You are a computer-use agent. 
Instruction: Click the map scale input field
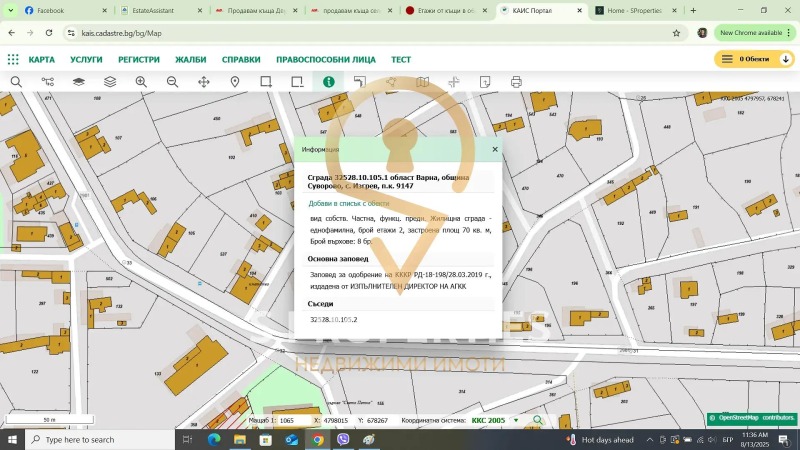point(291,421)
